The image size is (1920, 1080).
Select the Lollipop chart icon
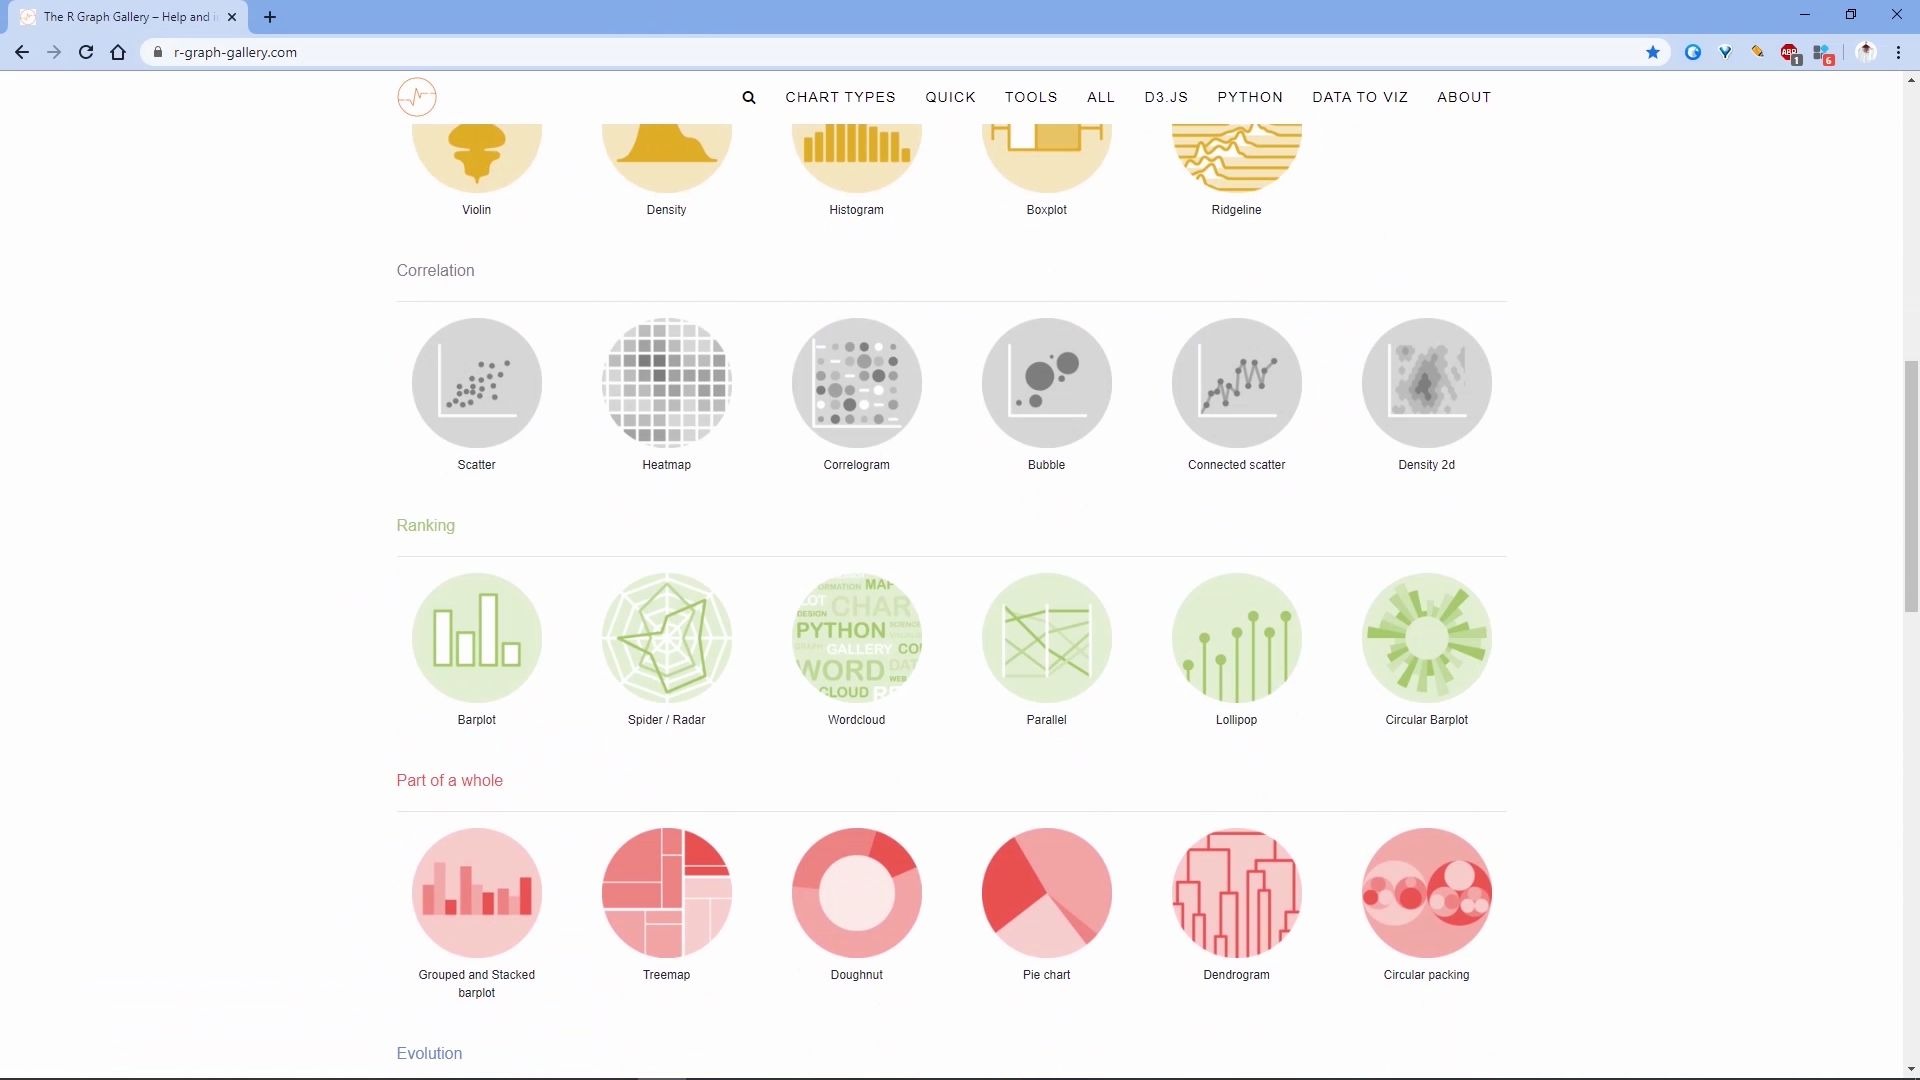pos(1237,638)
